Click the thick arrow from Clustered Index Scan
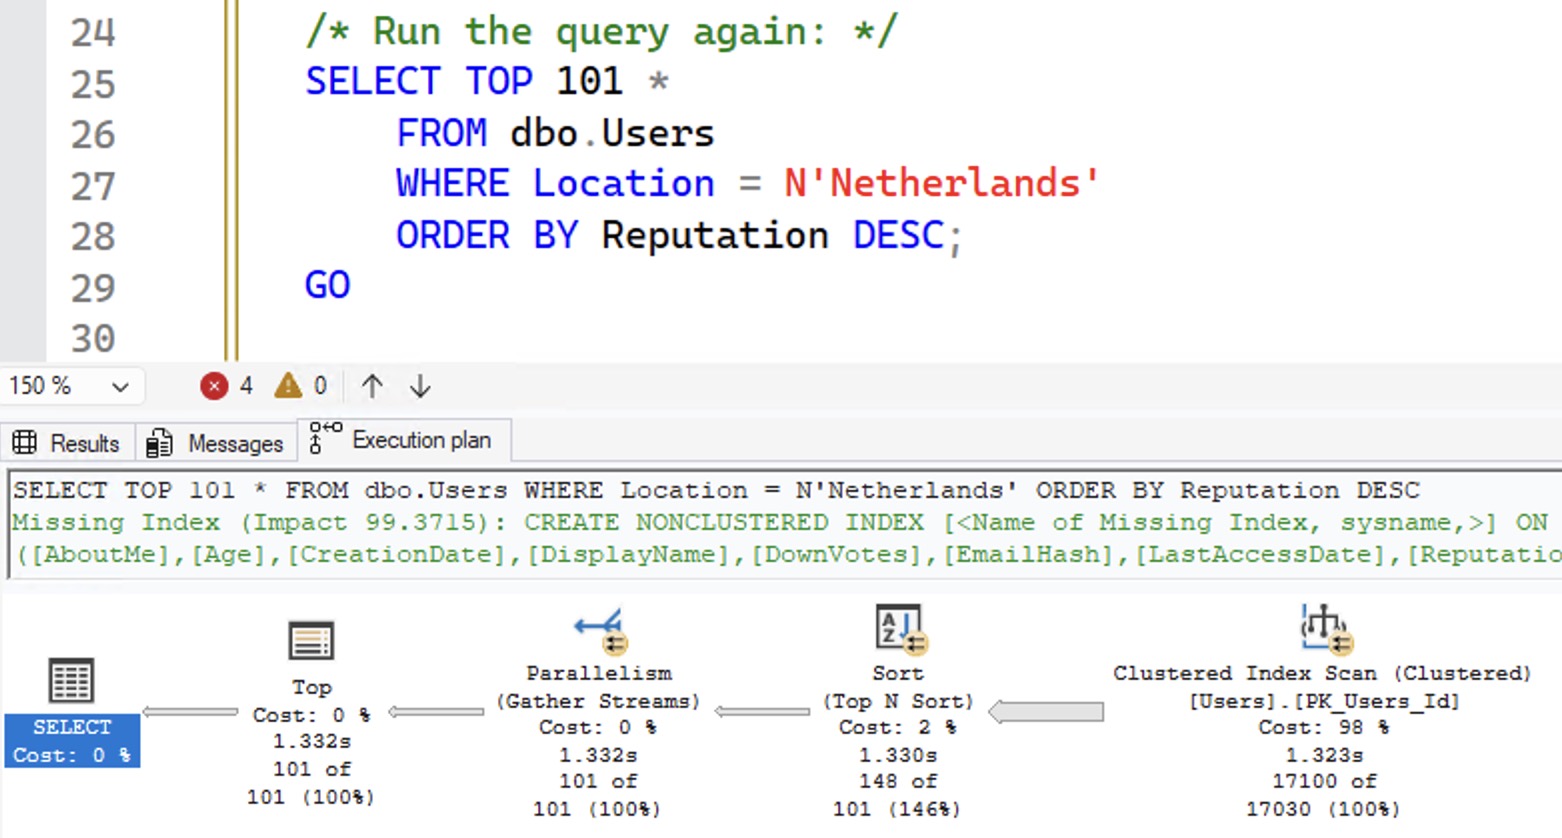Screen dimensions: 1562x838 point(1046,712)
